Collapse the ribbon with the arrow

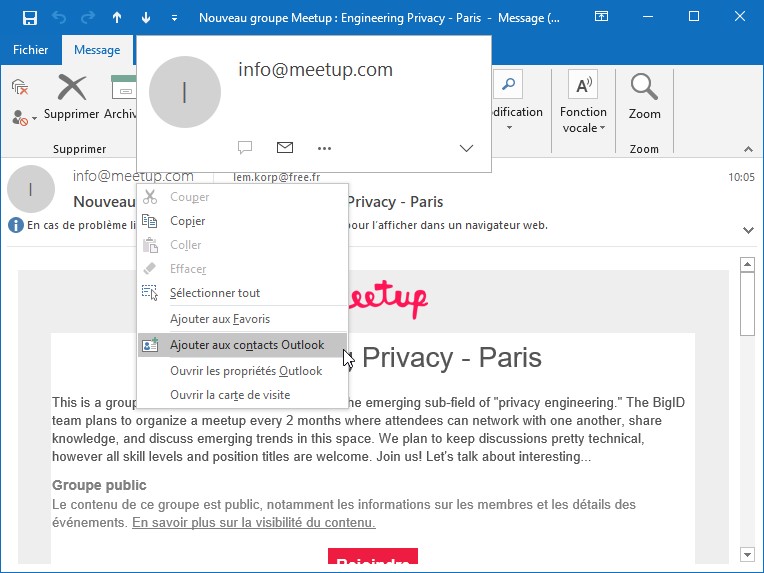point(748,149)
